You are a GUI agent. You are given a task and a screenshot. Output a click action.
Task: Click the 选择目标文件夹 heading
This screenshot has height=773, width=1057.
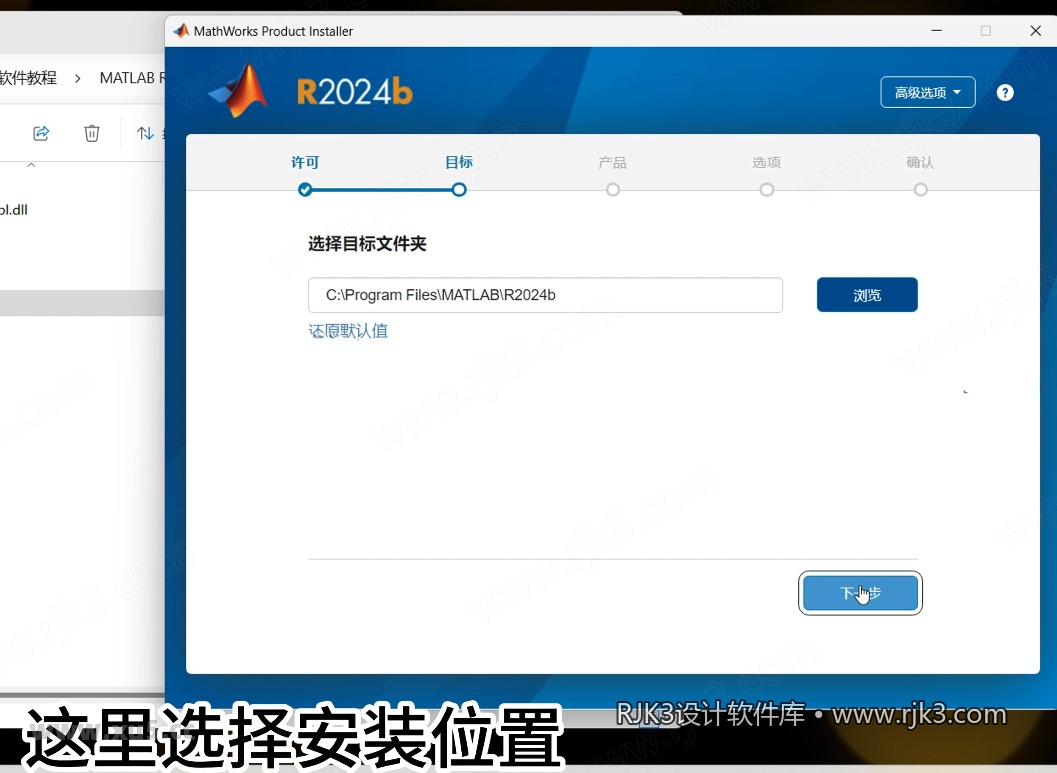[367, 243]
